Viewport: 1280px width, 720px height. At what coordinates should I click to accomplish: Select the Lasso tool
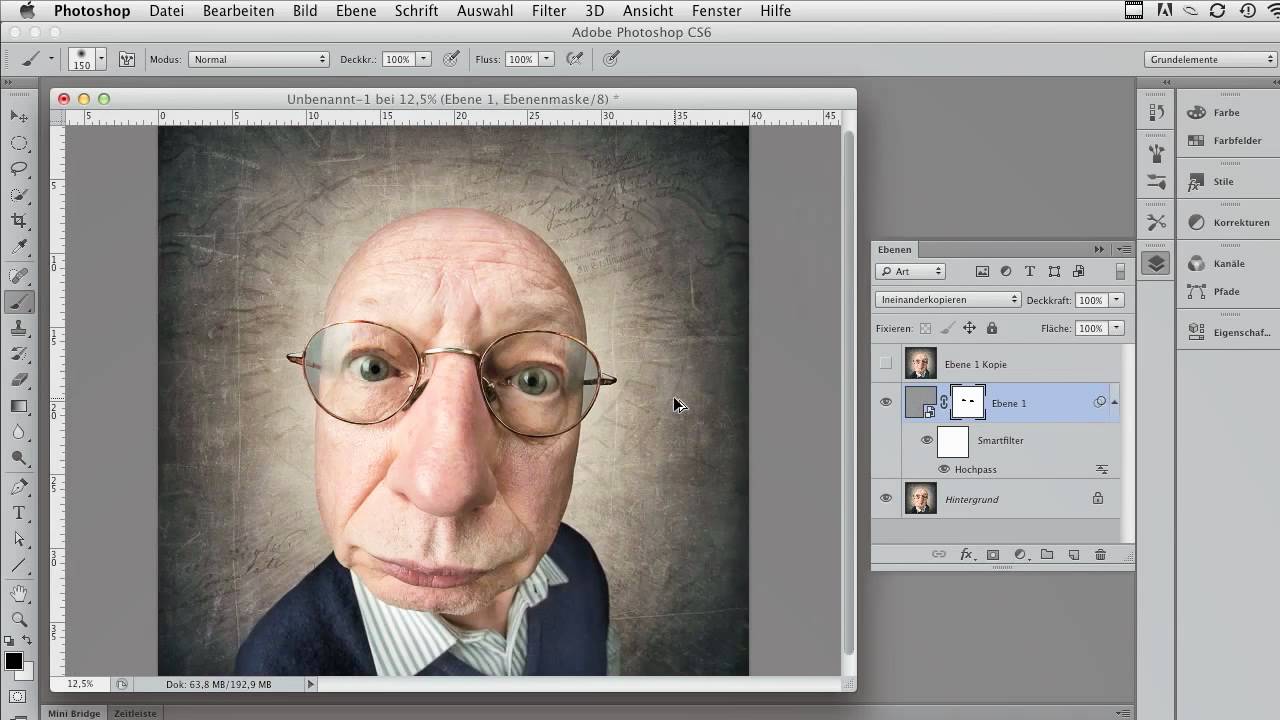[19, 169]
